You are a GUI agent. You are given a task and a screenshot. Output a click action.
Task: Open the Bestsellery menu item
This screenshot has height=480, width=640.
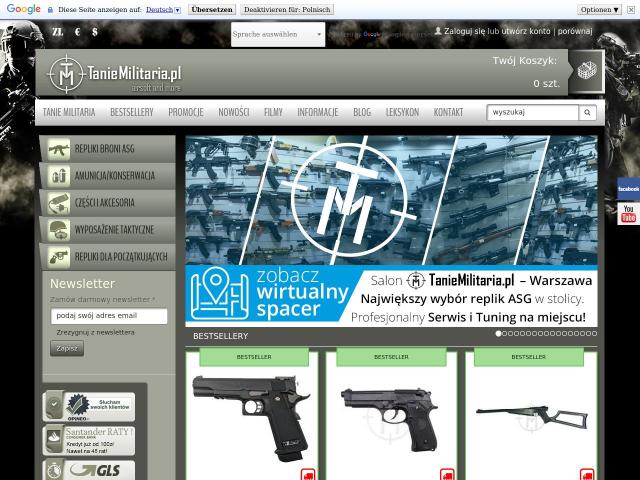coord(131,112)
